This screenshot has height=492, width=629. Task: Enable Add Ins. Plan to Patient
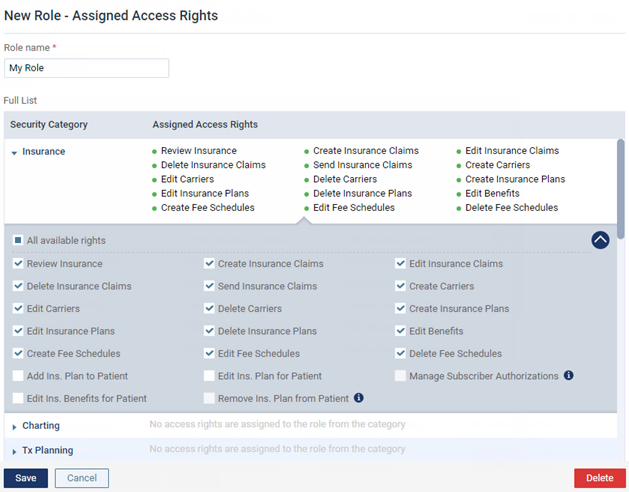(19, 376)
